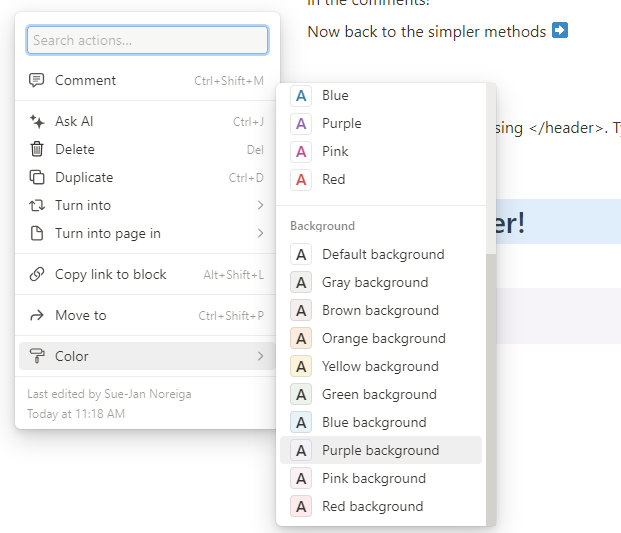The width and height of the screenshot is (621, 533).
Task: Click the text 'Now back to the simpler methods'
Action: click(x=427, y=32)
